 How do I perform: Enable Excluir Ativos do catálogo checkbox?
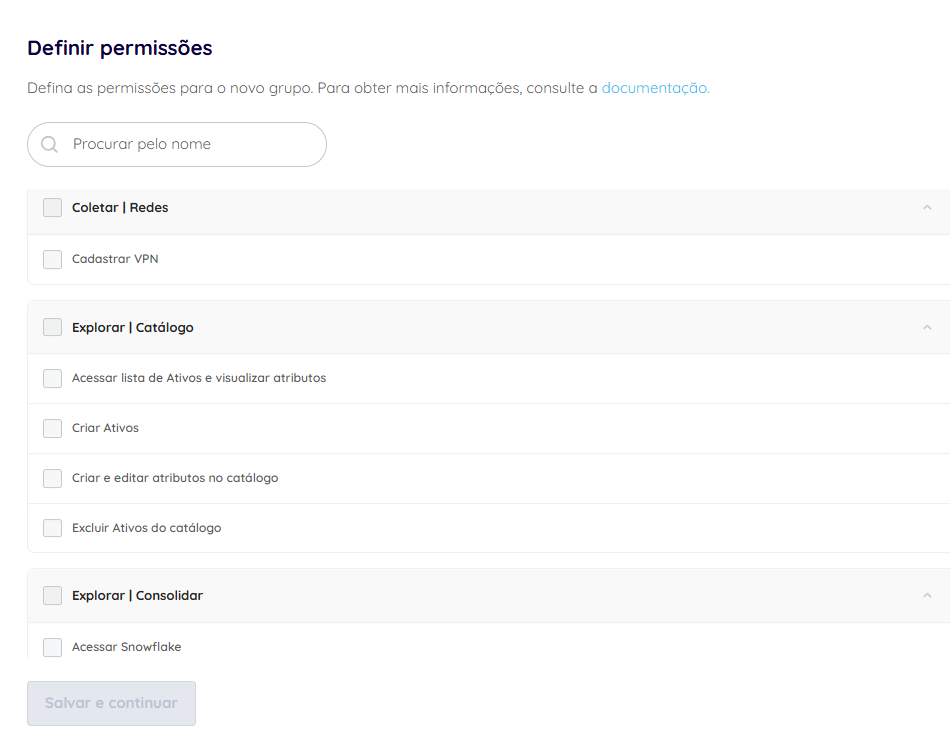(53, 528)
